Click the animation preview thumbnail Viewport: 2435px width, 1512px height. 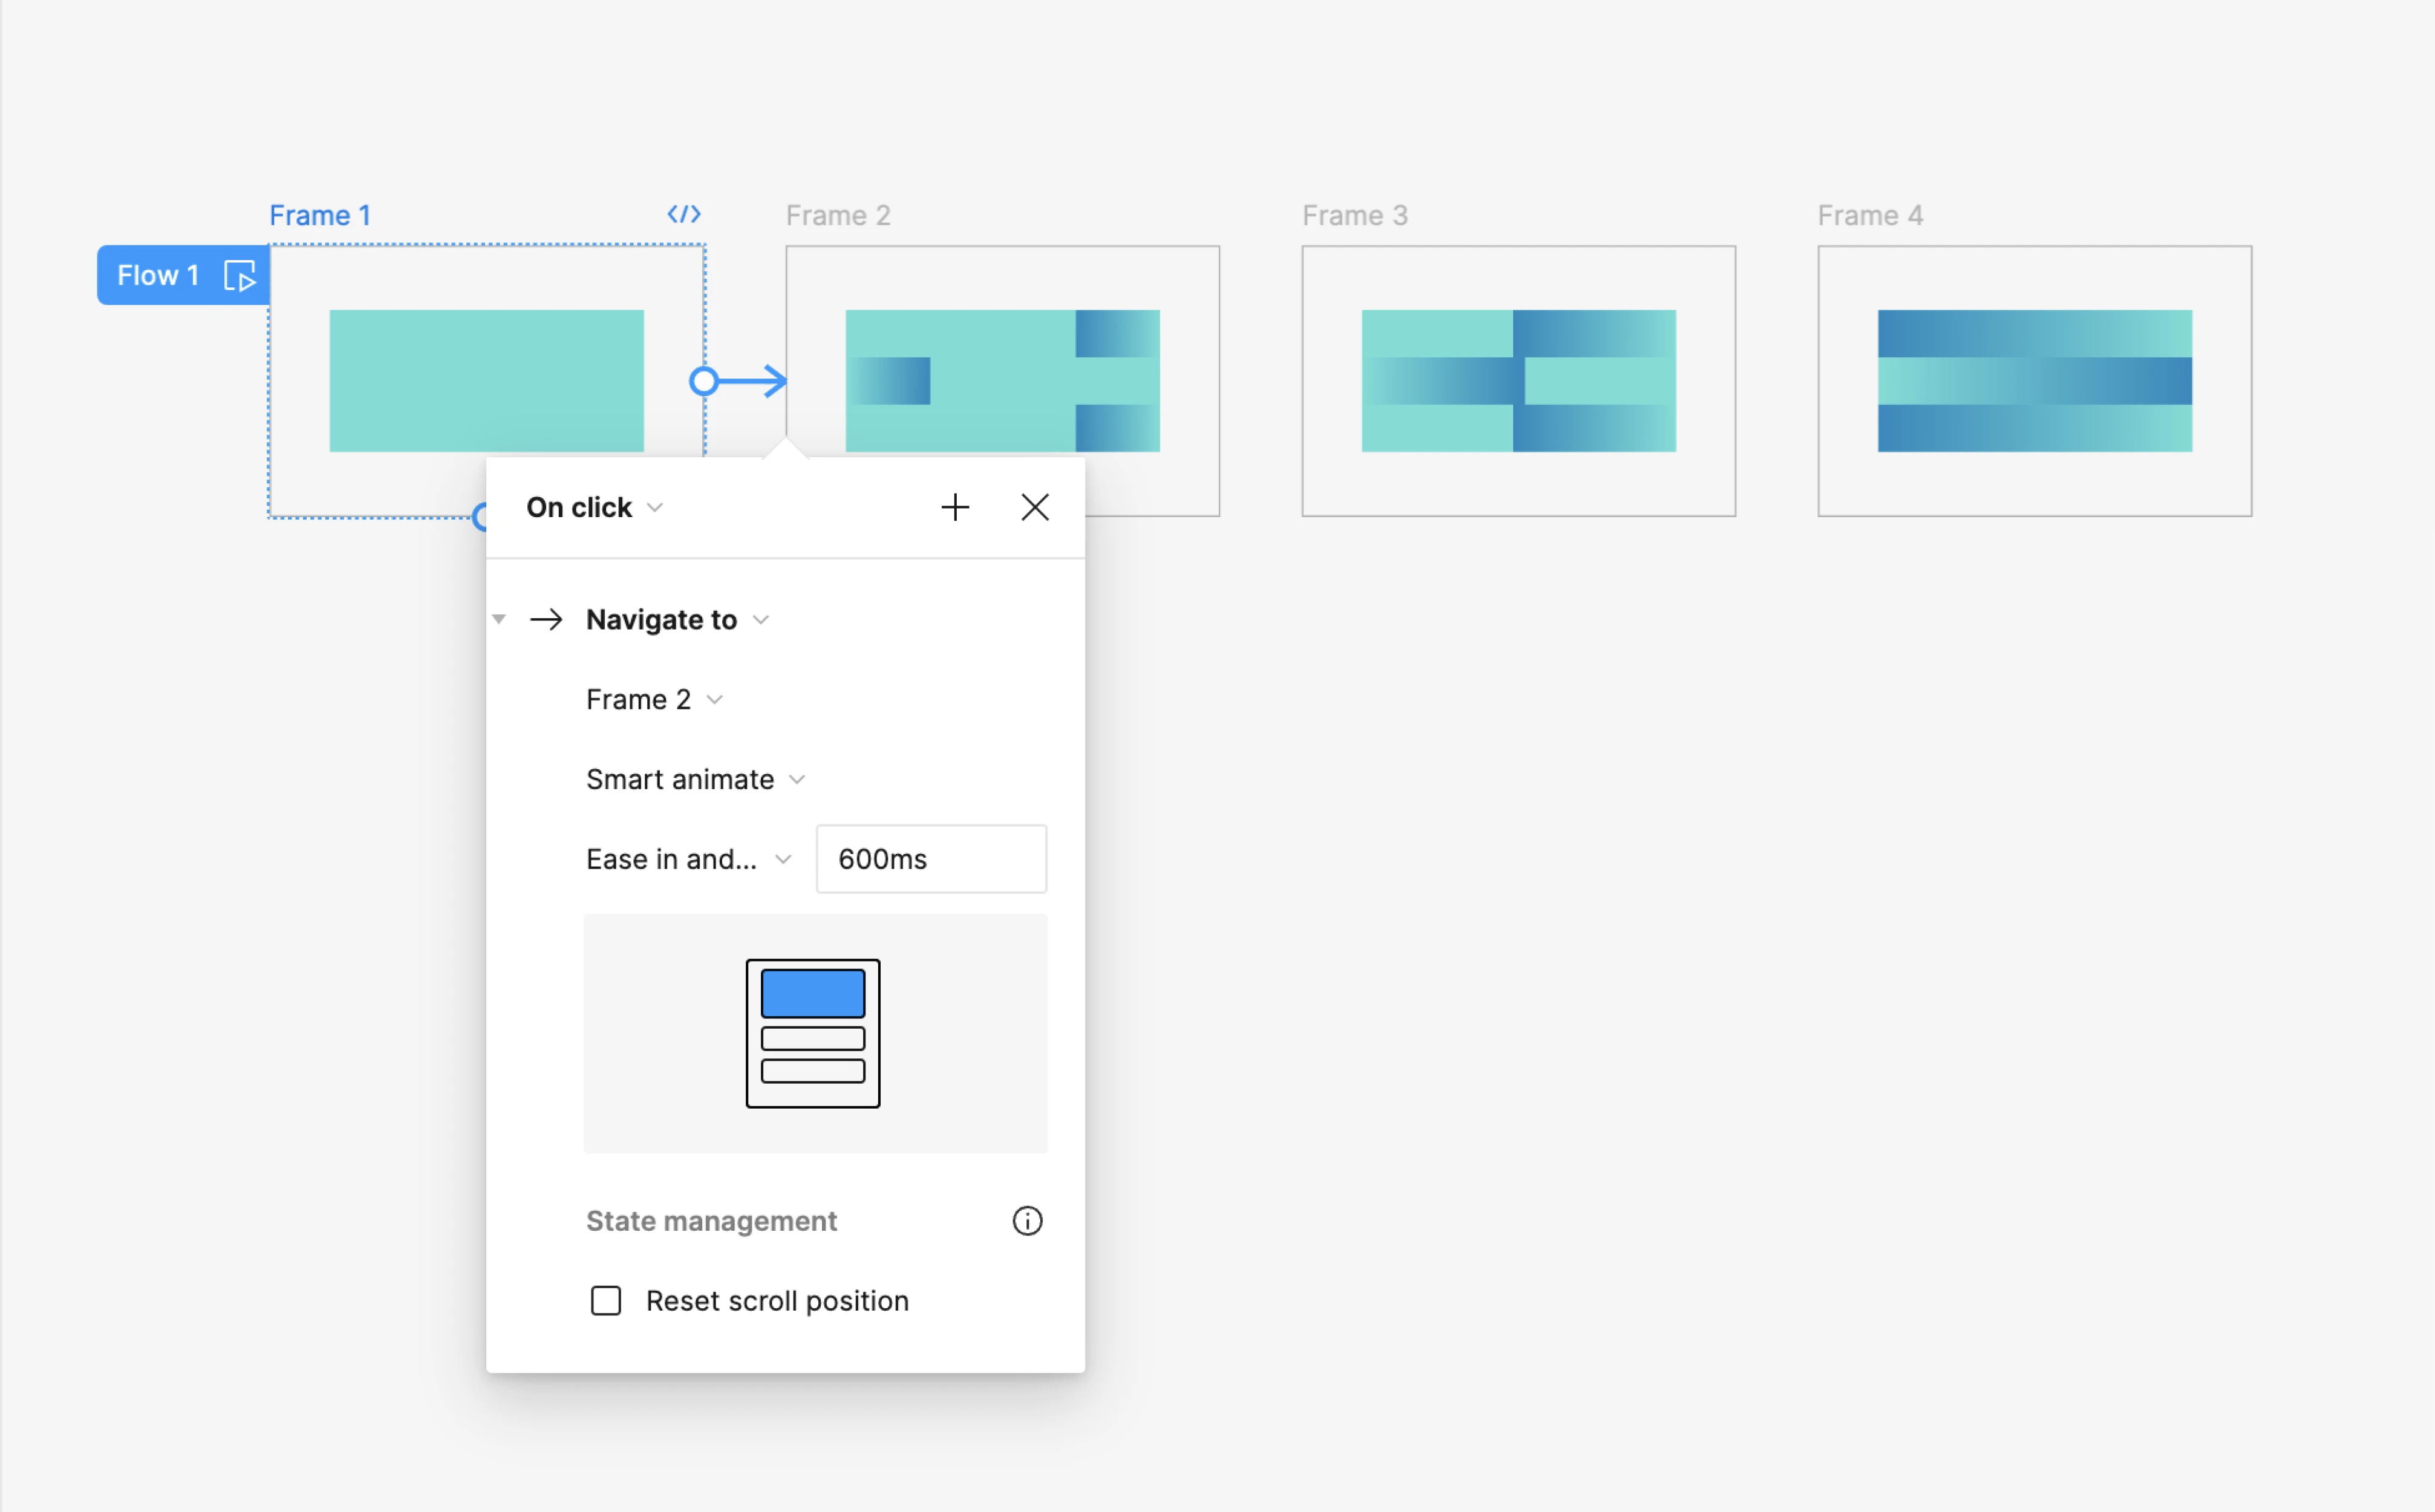coord(815,1033)
